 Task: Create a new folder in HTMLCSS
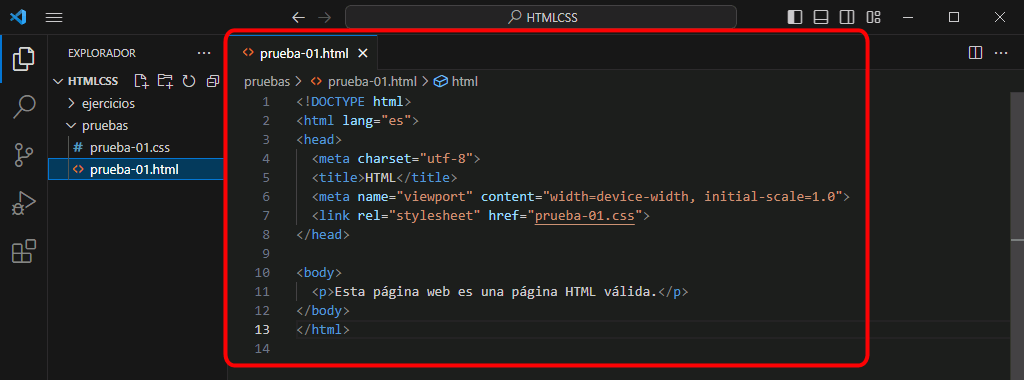point(165,81)
